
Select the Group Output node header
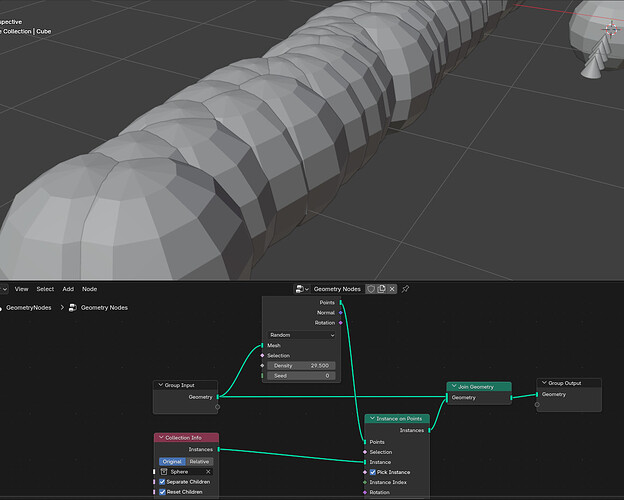[569, 383]
